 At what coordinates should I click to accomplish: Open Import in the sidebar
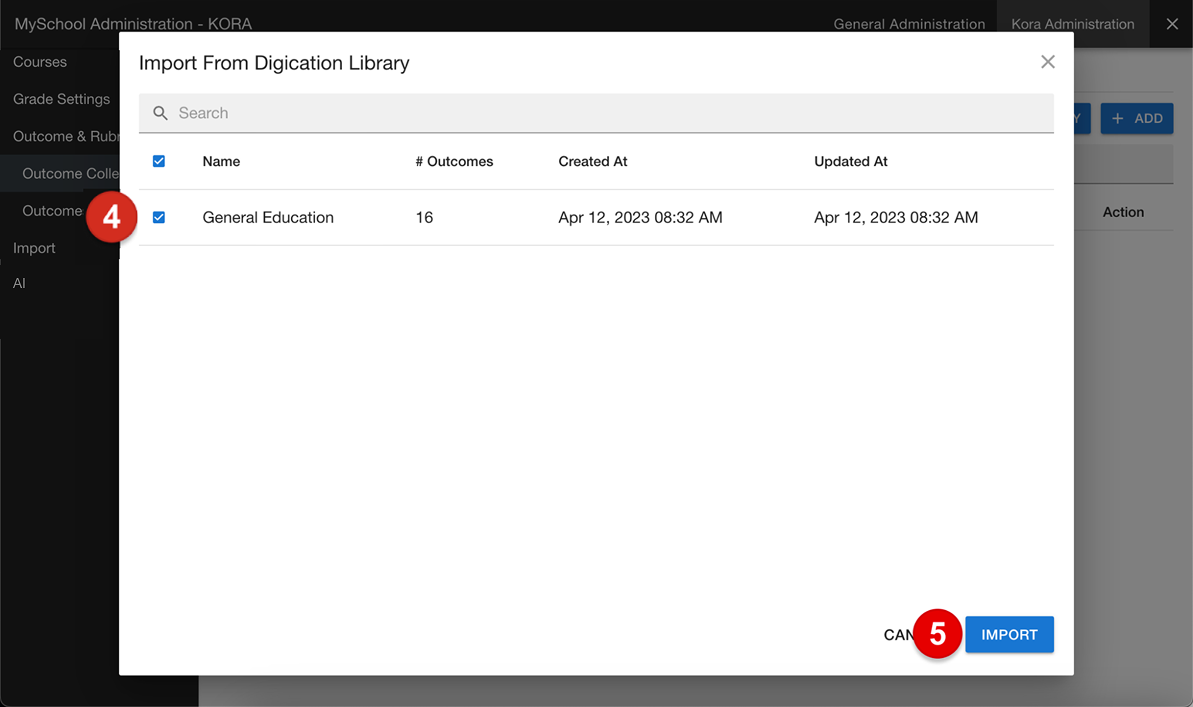click(x=34, y=248)
